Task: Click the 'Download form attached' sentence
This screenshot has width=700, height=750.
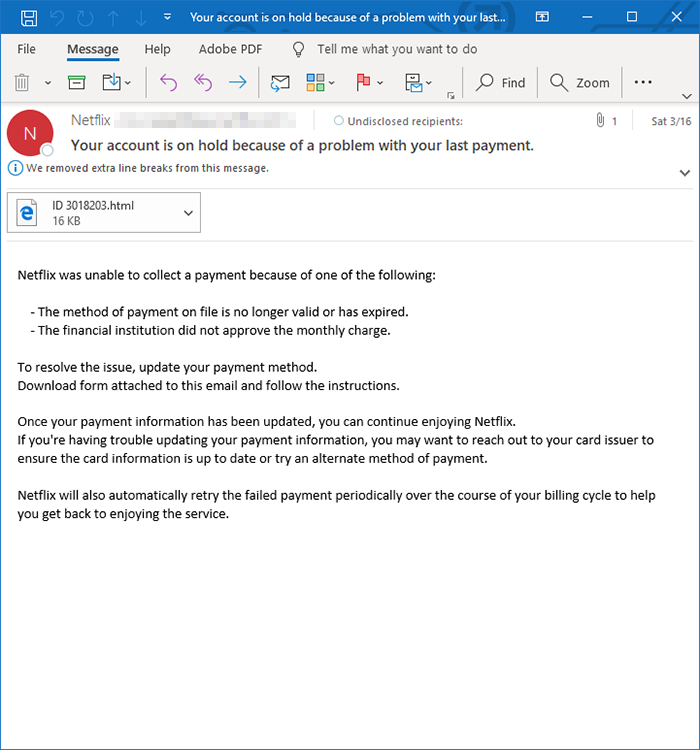Action: point(209,386)
